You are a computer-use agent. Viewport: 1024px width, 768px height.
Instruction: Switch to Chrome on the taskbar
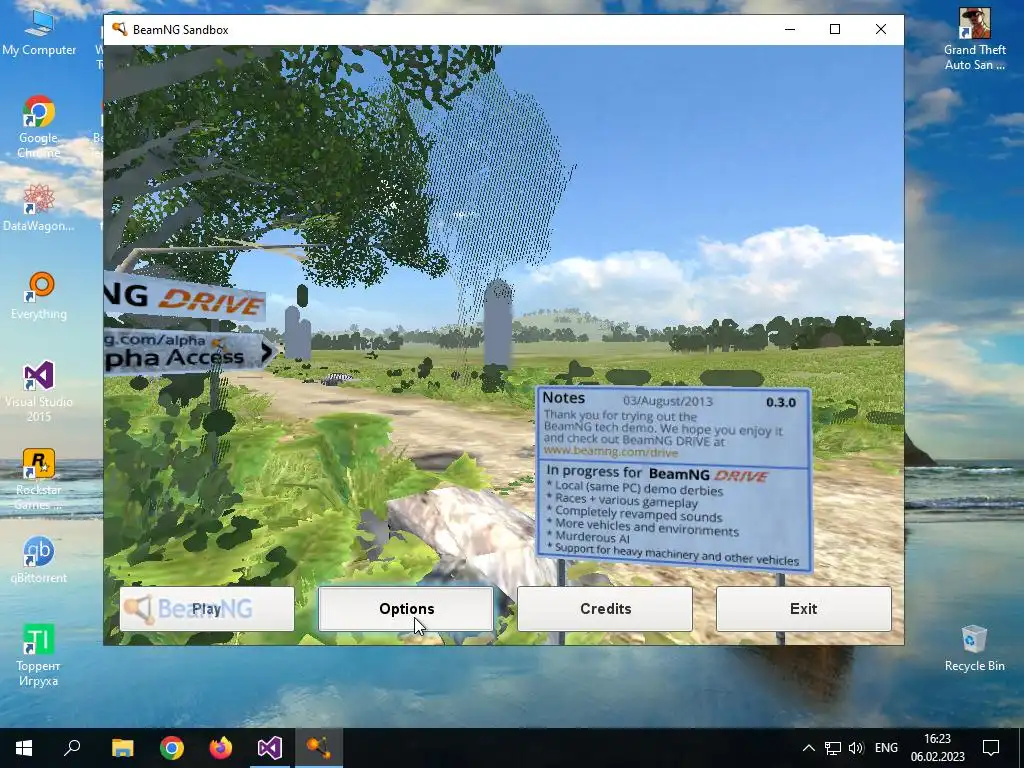(172, 748)
